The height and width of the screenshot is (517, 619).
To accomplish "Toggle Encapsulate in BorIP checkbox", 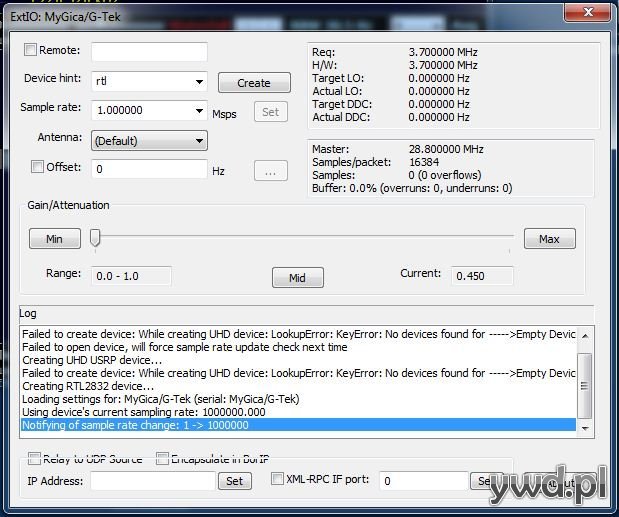I will [x=162, y=459].
